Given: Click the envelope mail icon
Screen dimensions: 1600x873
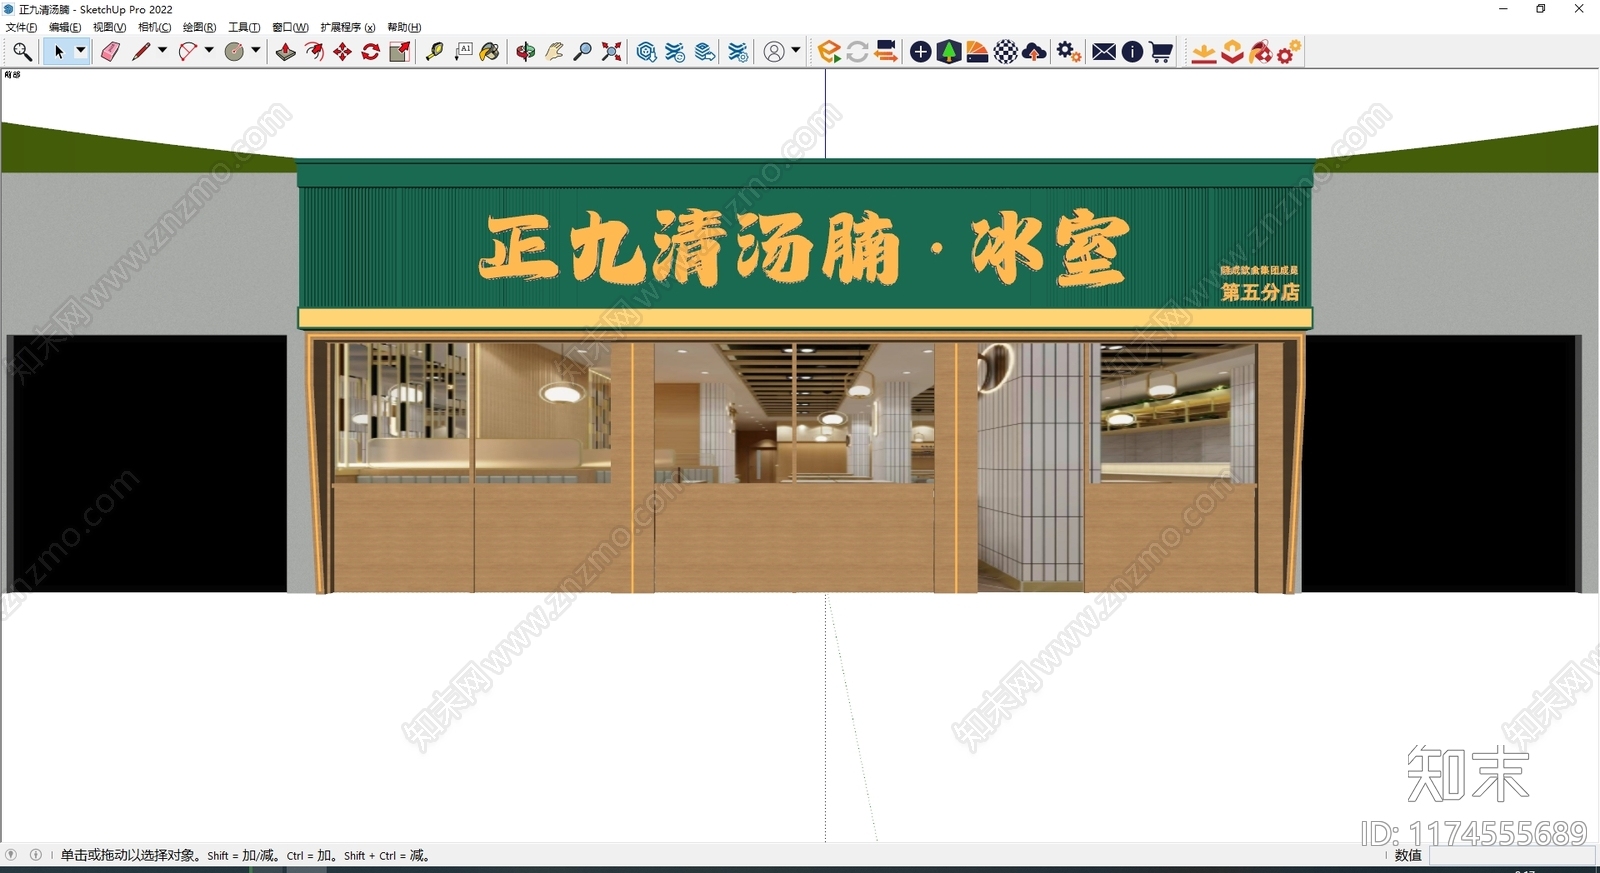Looking at the screenshot, I should (x=1104, y=52).
